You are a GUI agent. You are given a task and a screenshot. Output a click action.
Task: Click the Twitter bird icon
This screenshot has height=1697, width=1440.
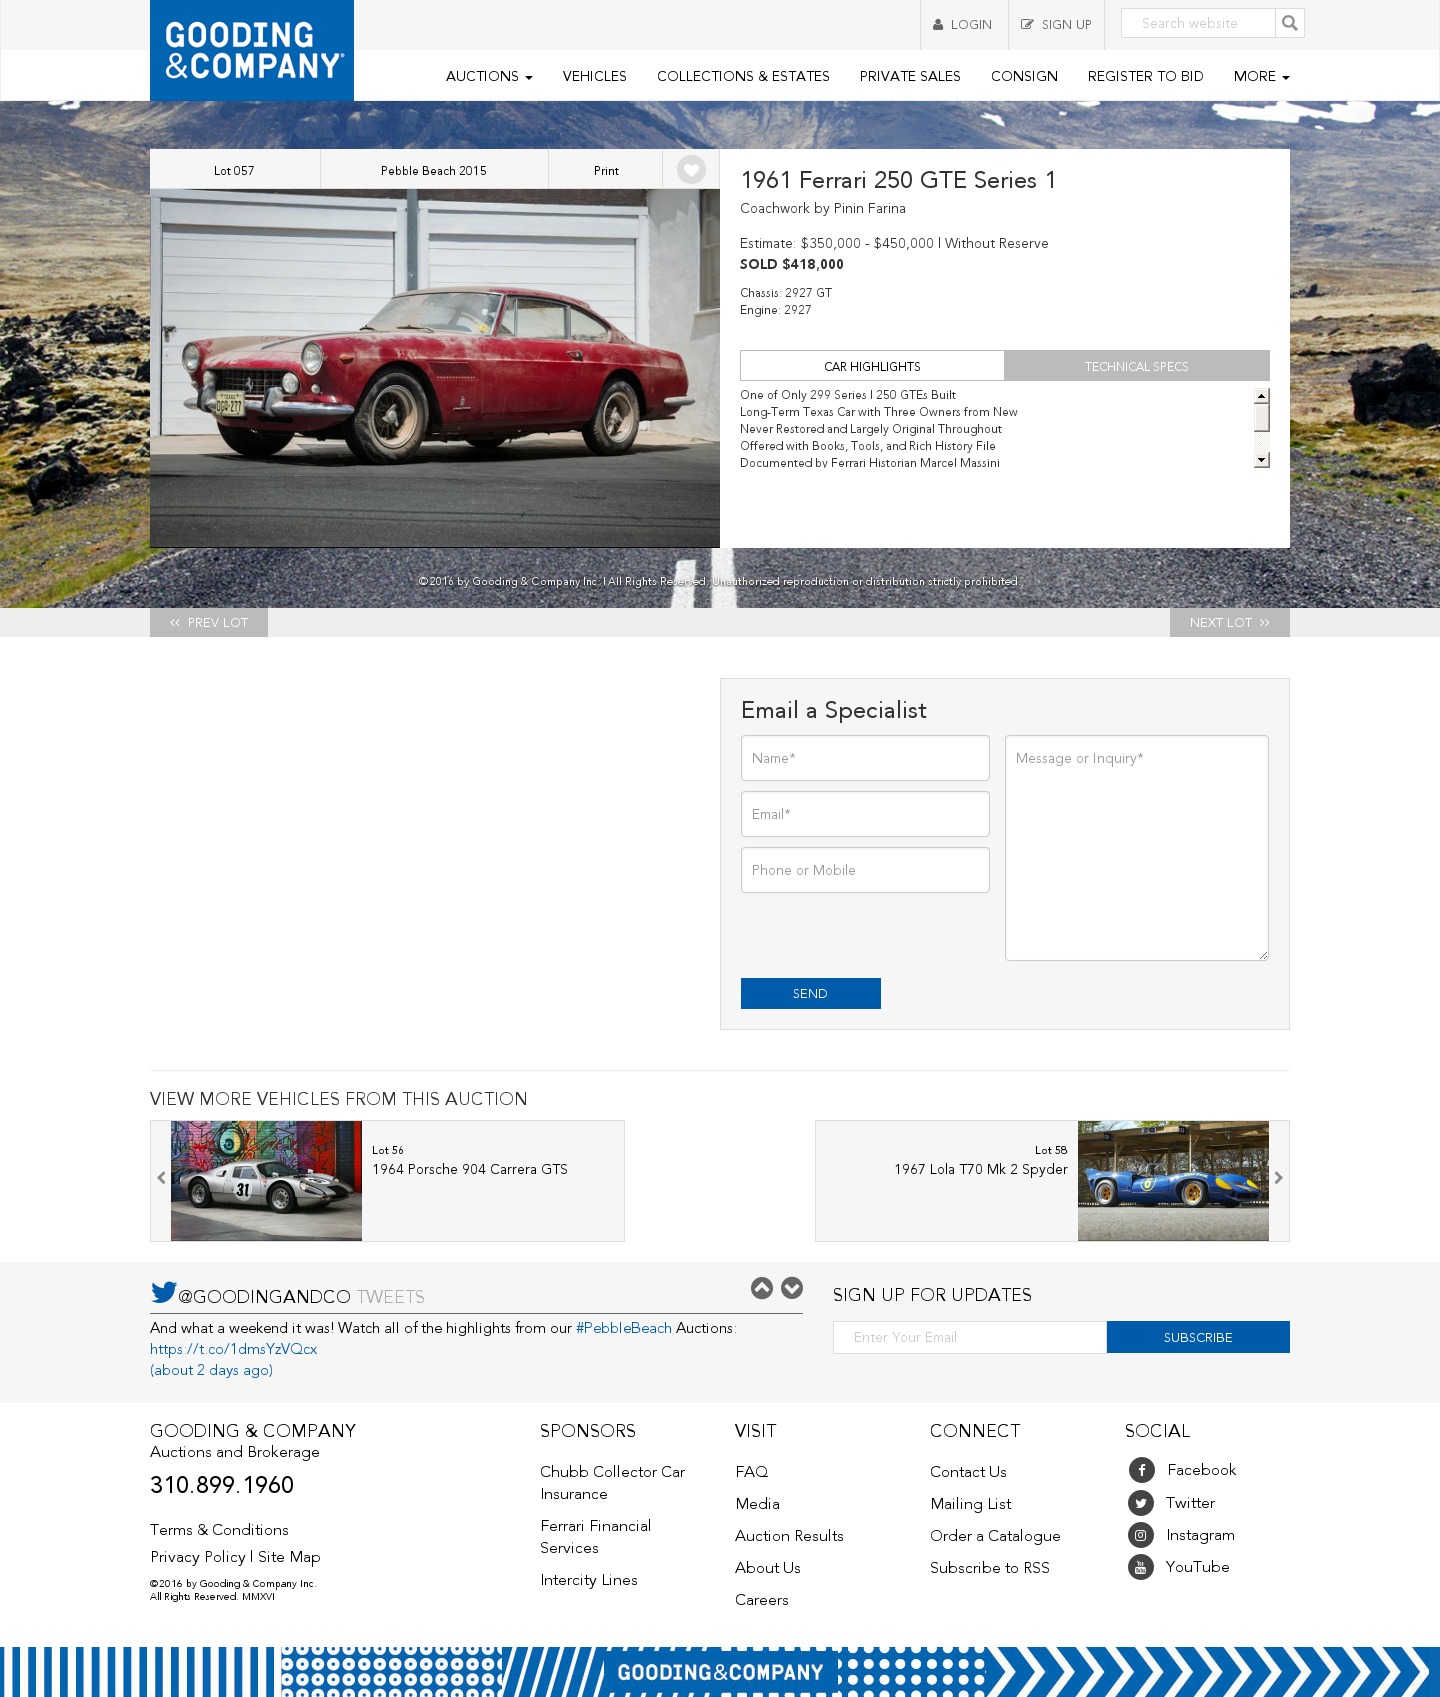[x=163, y=1292]
